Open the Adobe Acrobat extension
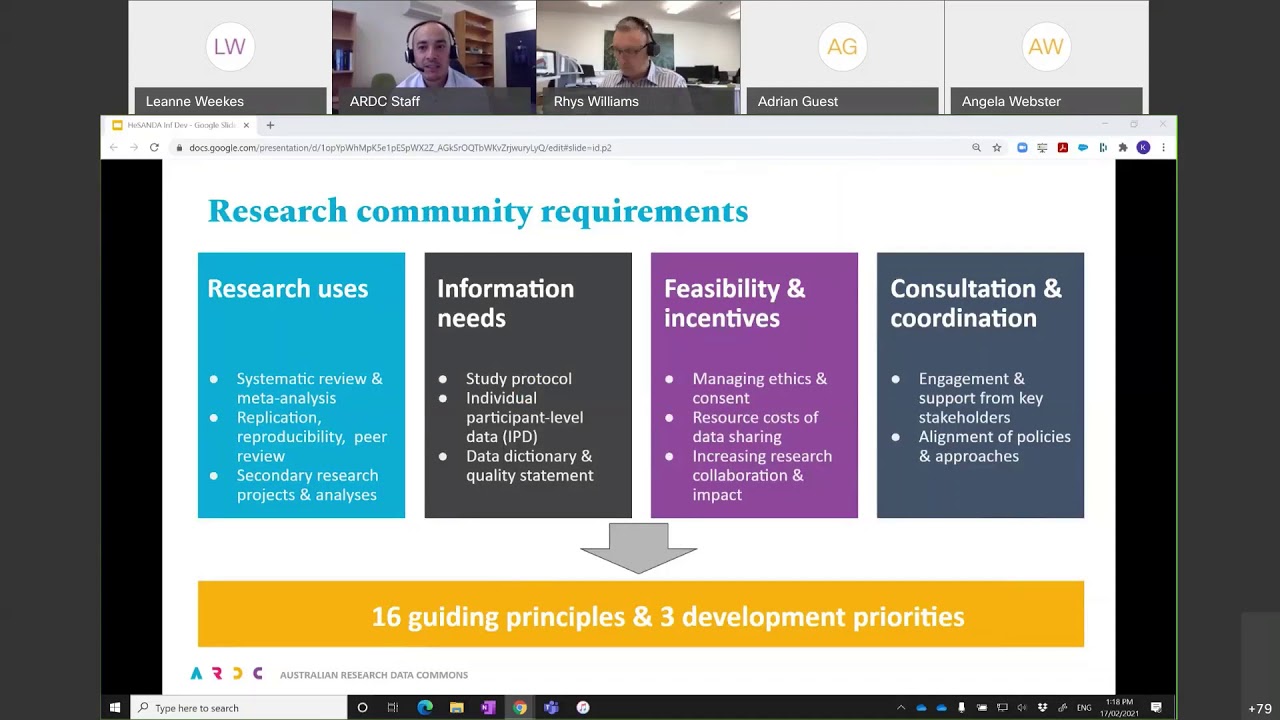The height and width of the screenshot is (720, 1280). pos(1062,147)
